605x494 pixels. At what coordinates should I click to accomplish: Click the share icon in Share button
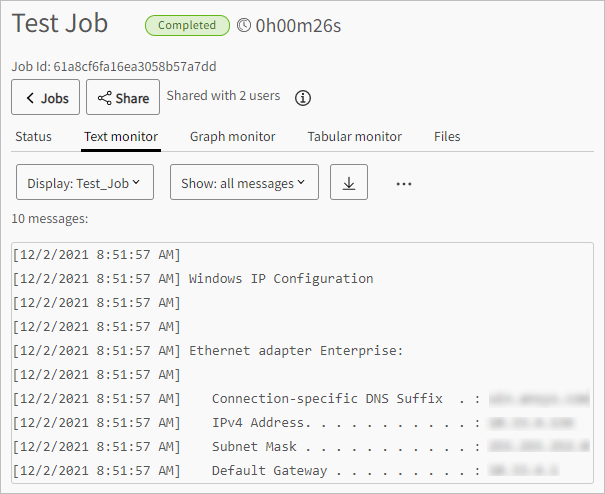point(104,98)
